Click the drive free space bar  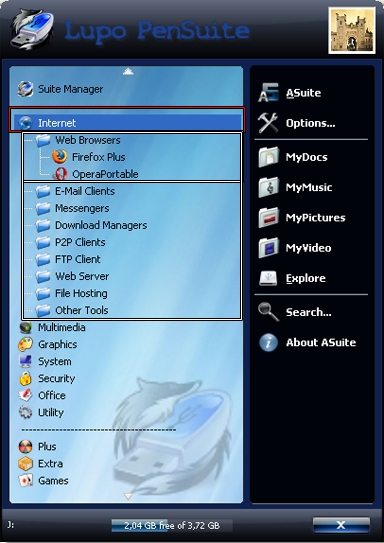click(x=172, y=525)
